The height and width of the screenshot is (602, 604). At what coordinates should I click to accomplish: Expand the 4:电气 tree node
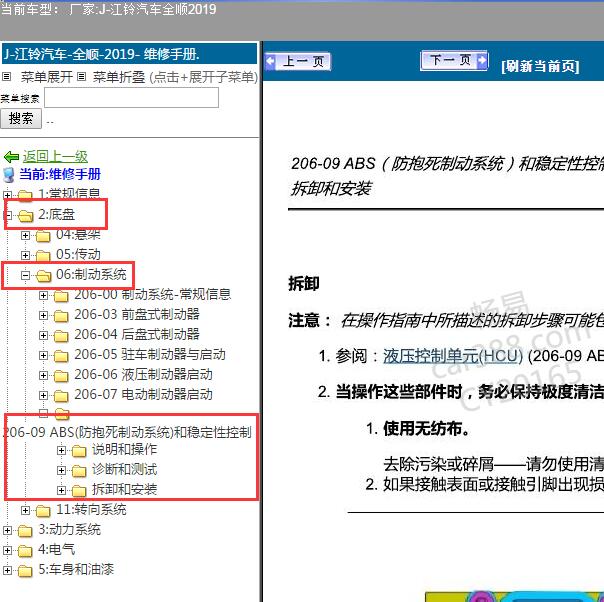pos(7,550)
